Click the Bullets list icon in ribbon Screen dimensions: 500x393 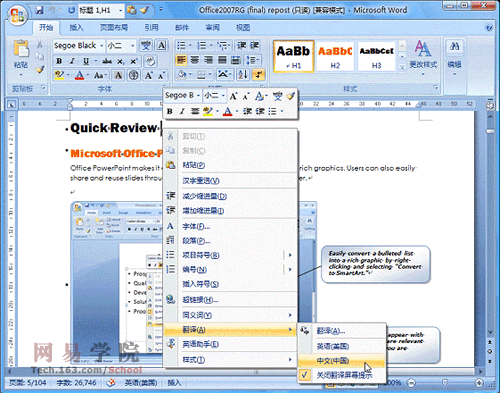[181, 45]
